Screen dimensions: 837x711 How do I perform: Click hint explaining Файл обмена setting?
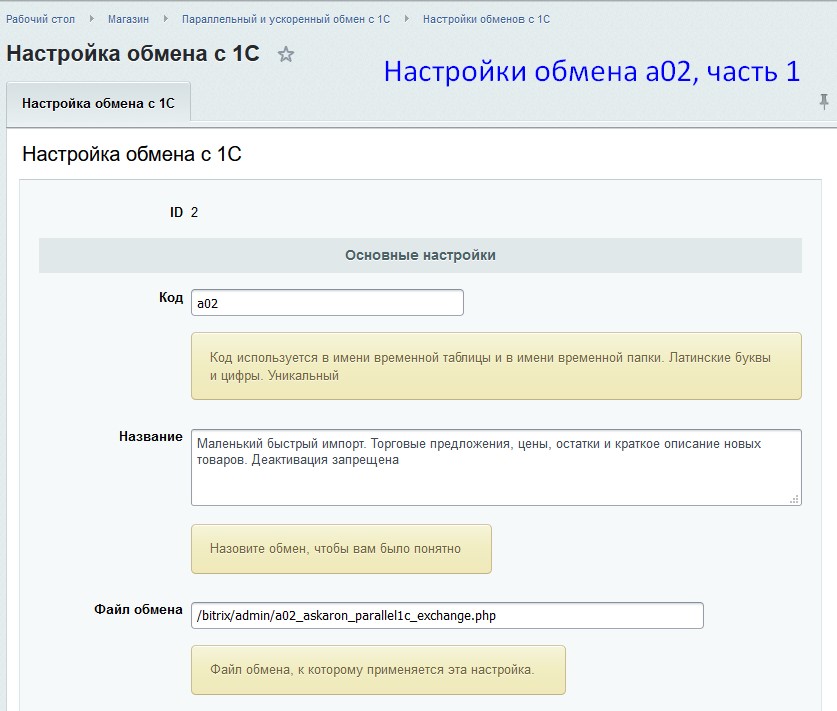pos(378,670)
